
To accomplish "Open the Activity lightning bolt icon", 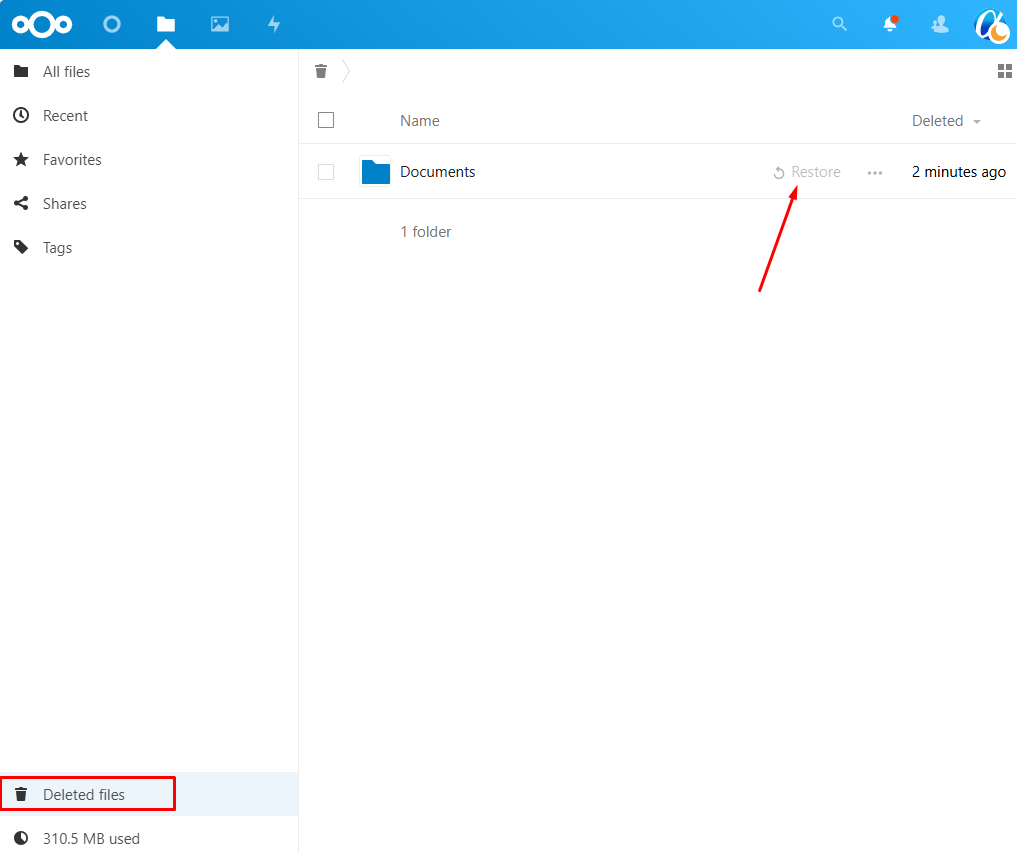I will click(x=274, y=24).
